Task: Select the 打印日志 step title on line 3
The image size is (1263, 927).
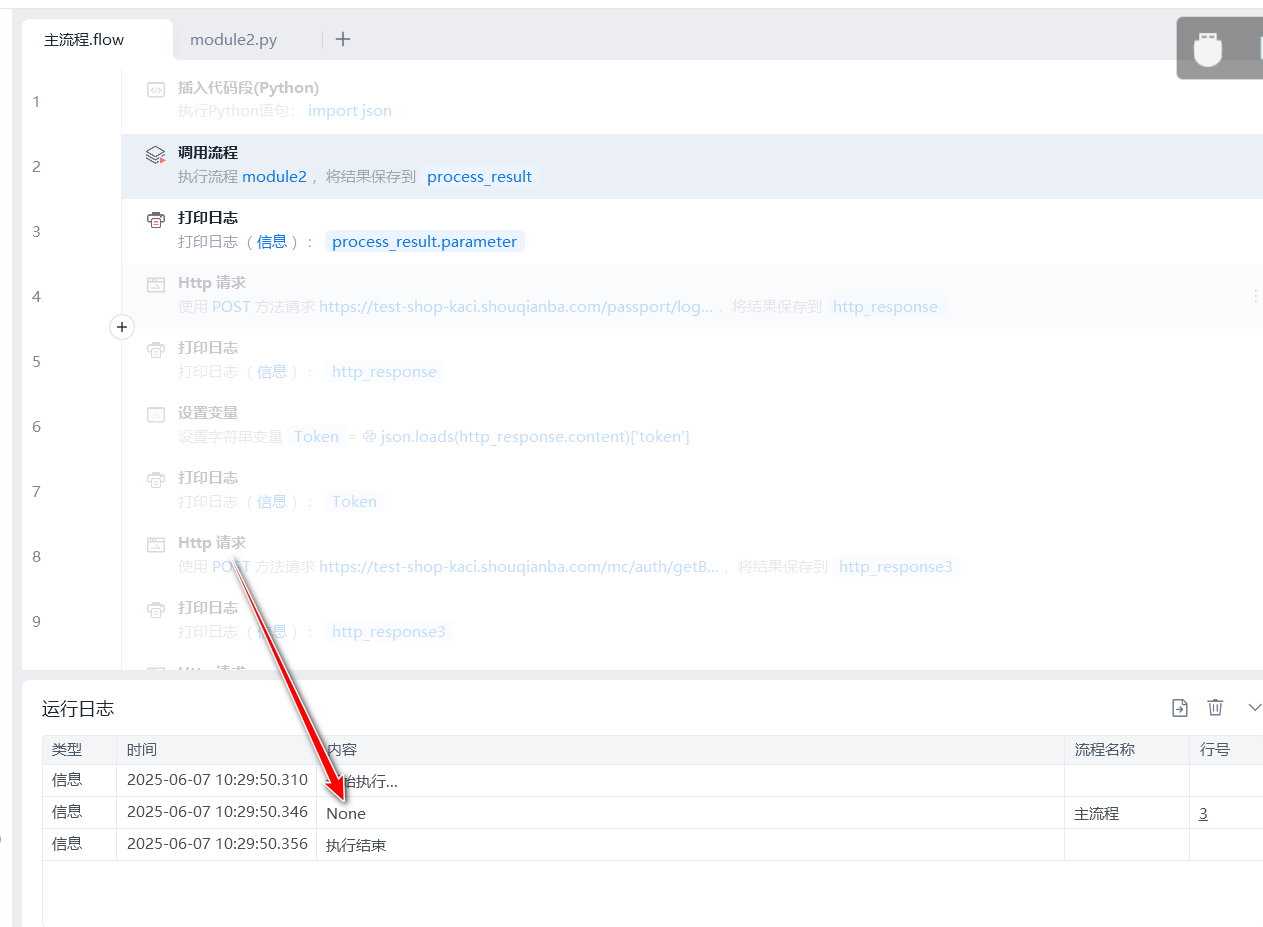Action: click(x=208, y=218)
